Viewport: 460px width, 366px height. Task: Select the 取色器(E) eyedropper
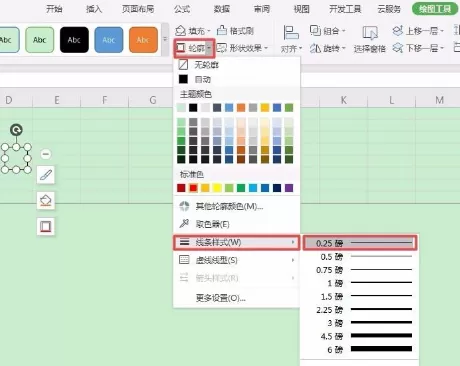point(236,224)
